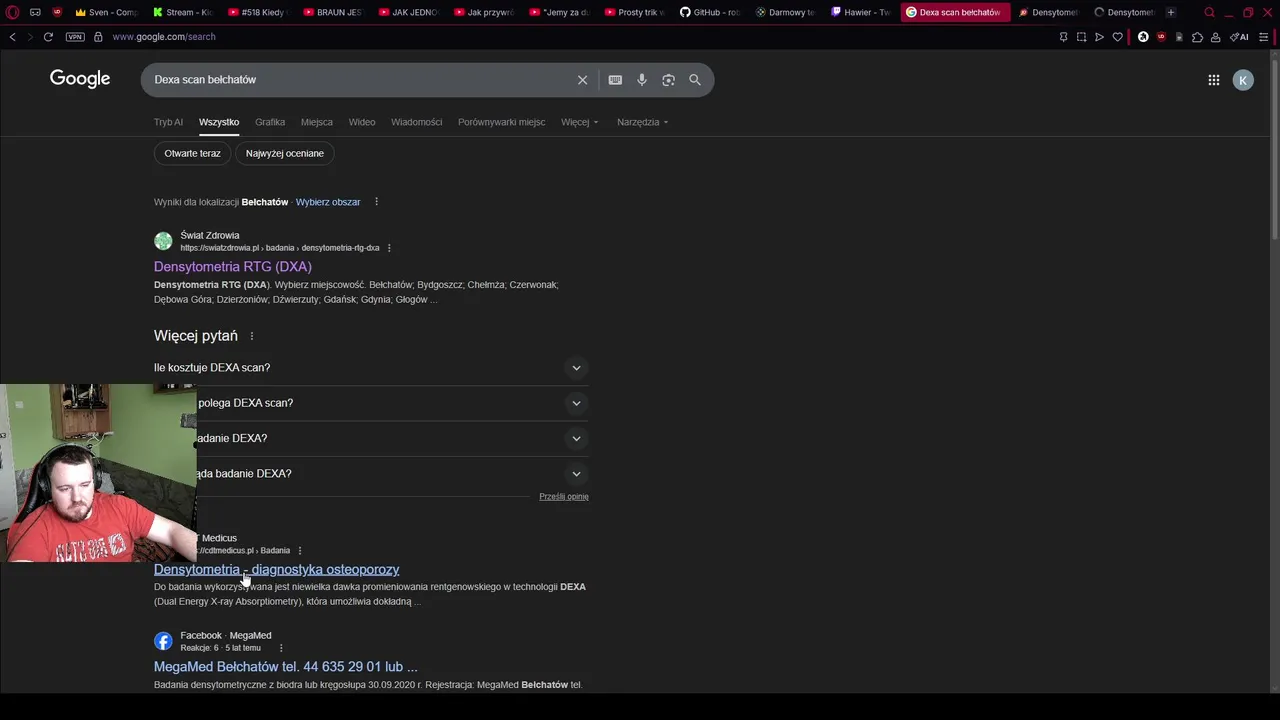This screenshot has width=1280, height=720.
Task: Take a snapshot with capture icon
Action: 1081,37
